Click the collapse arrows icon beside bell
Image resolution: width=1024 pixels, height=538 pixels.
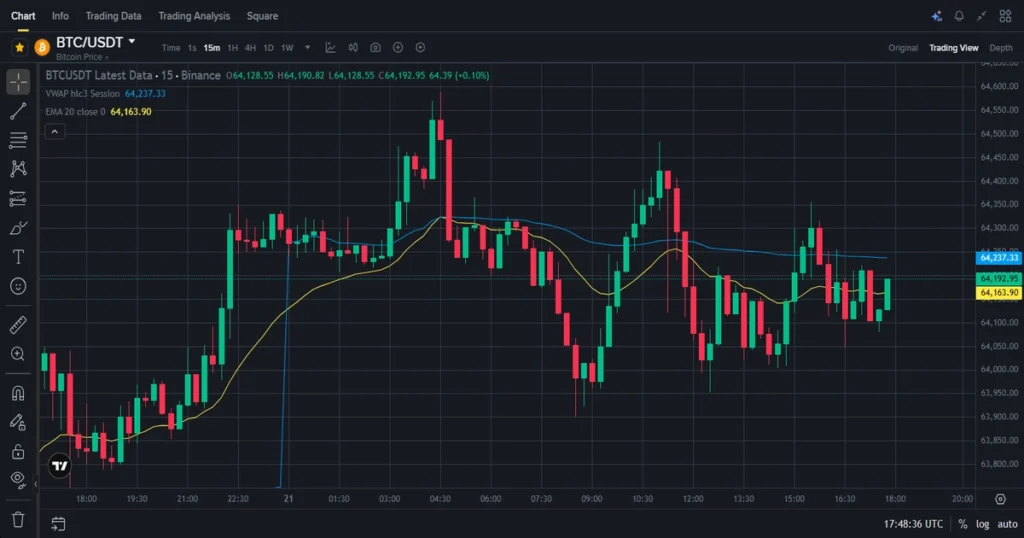982,16
